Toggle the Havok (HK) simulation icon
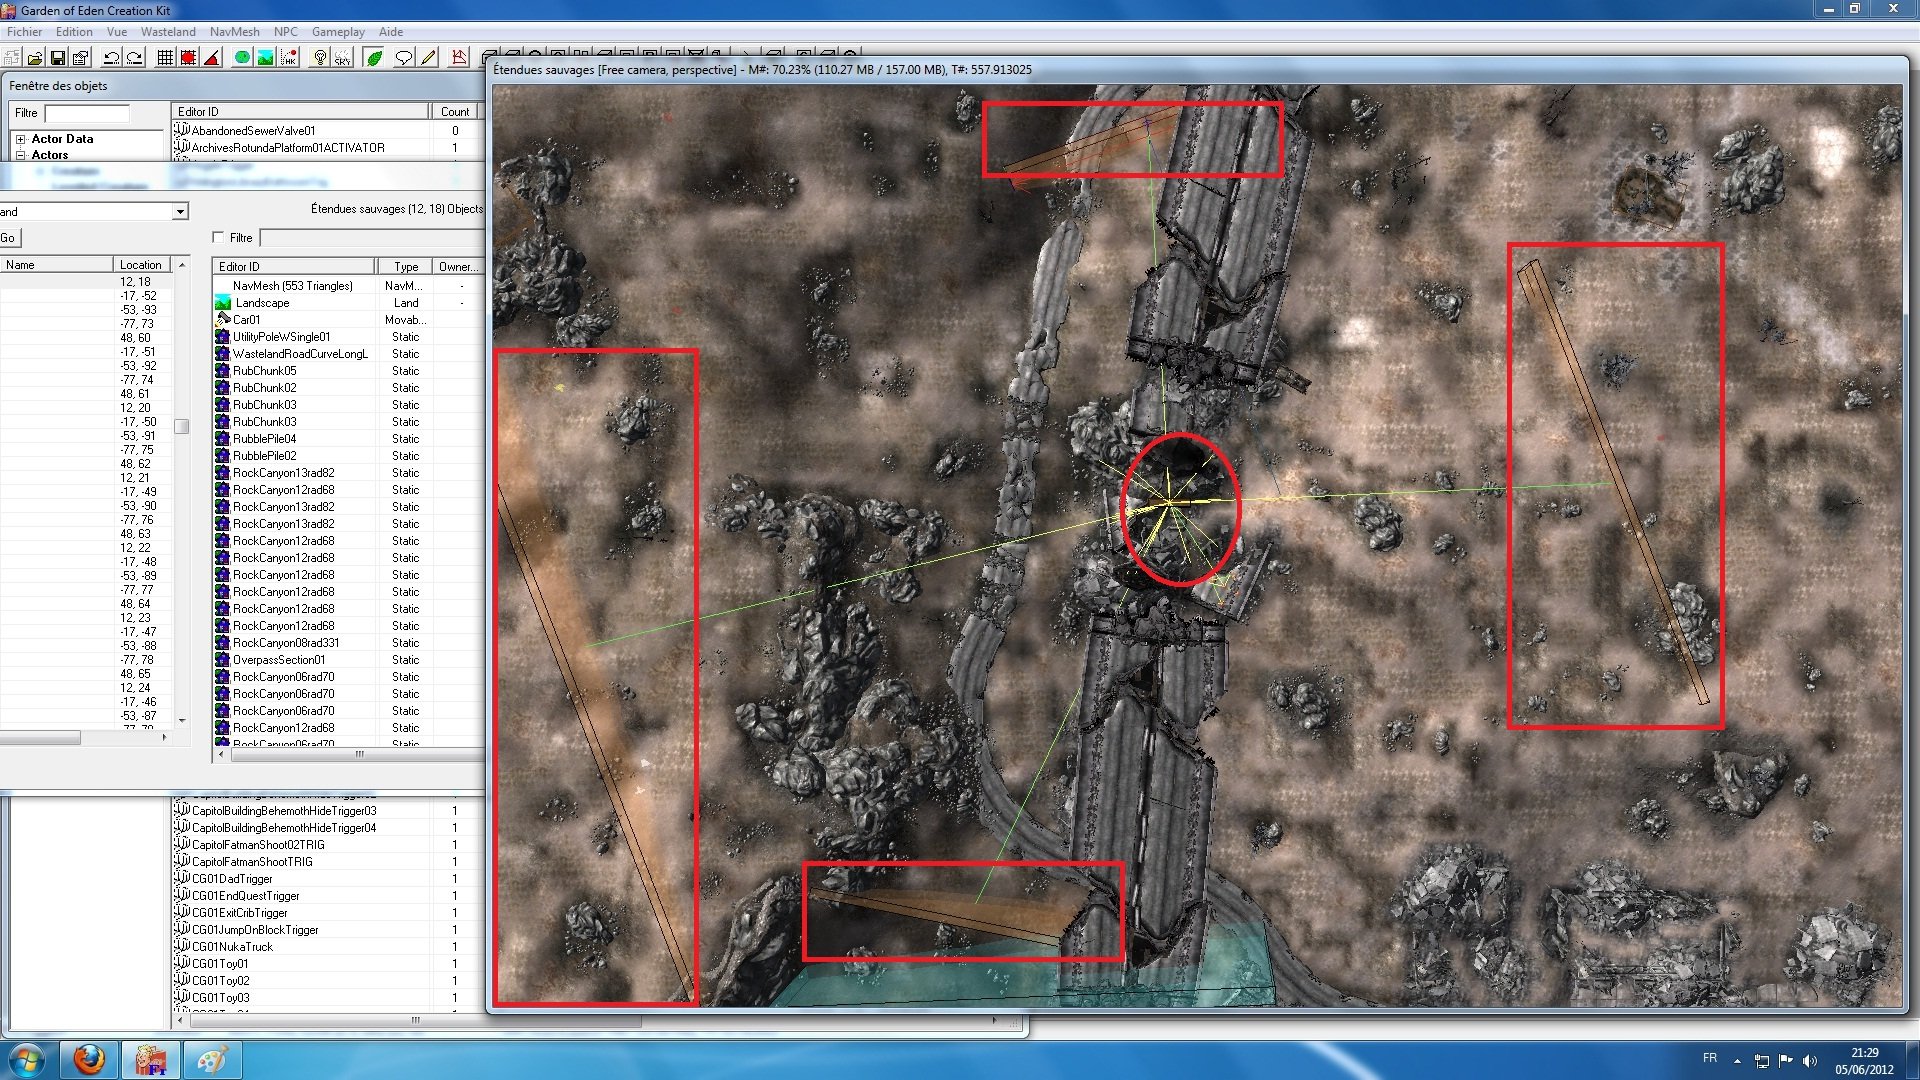This screenshot has height=1080, width=1920. 288,58
